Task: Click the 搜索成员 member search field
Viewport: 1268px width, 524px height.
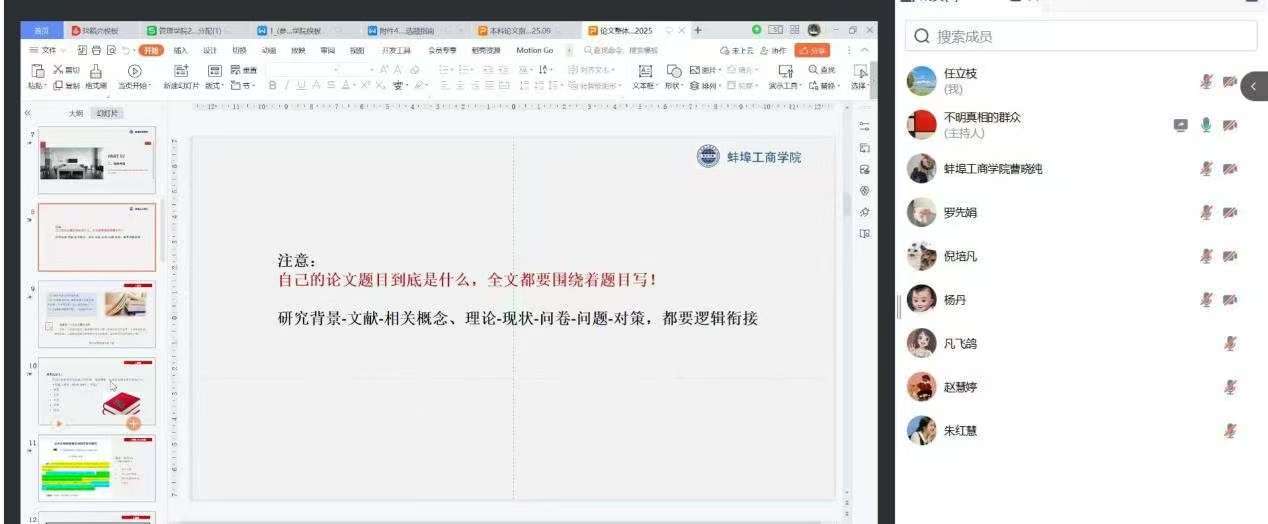Action: [1080, 37]
